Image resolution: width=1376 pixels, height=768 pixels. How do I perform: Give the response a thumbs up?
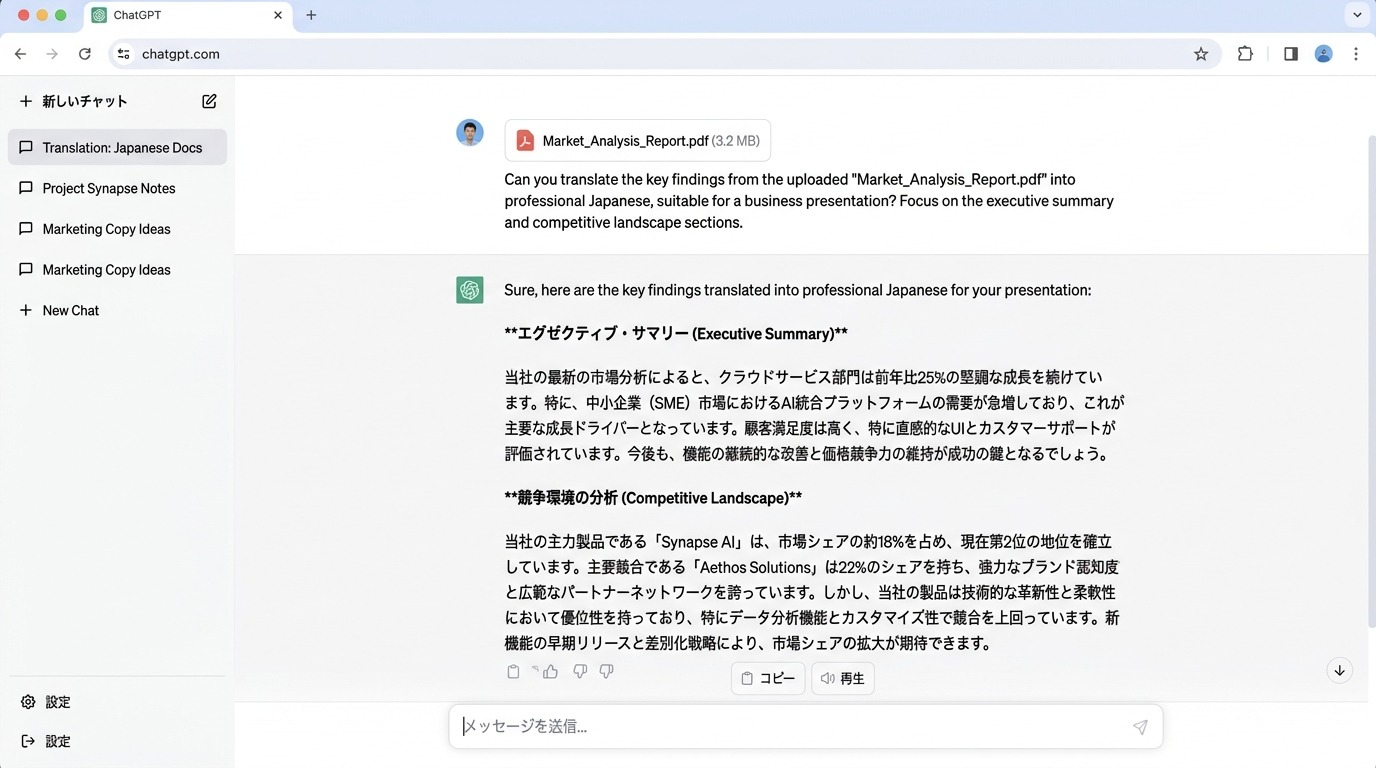tap(550, 672)
